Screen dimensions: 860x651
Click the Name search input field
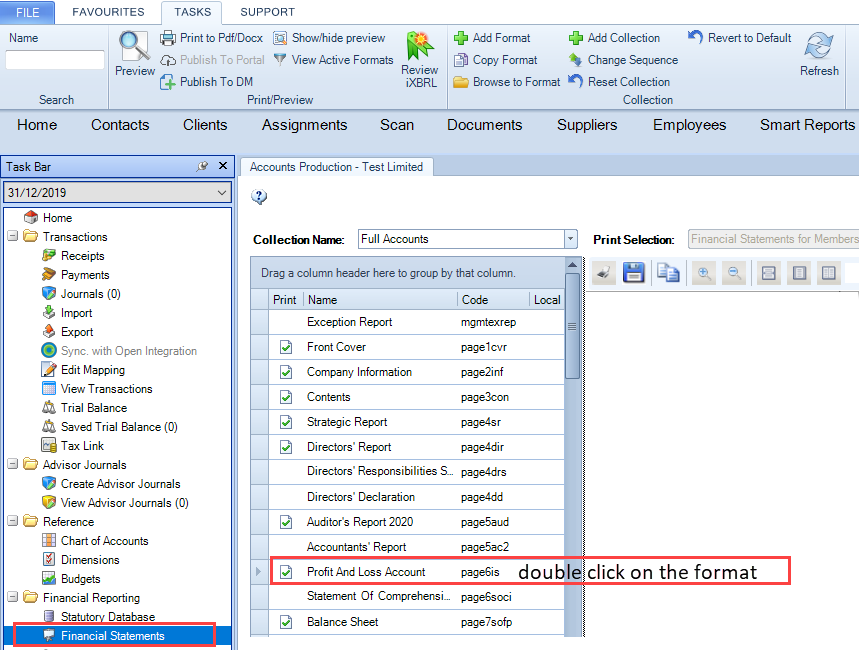tap(55, 60)
